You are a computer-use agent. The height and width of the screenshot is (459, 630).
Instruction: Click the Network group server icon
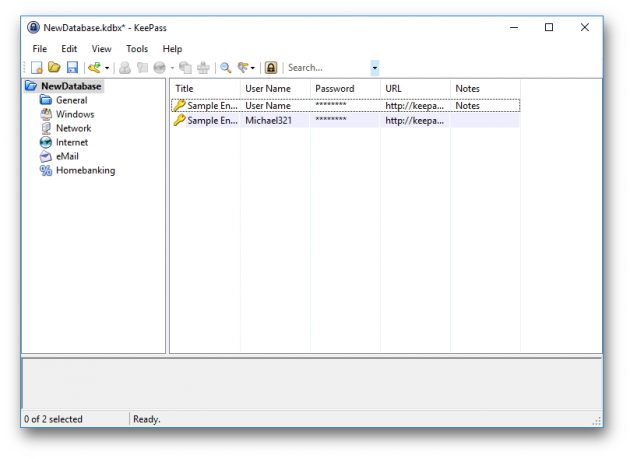tap(46, 128)
